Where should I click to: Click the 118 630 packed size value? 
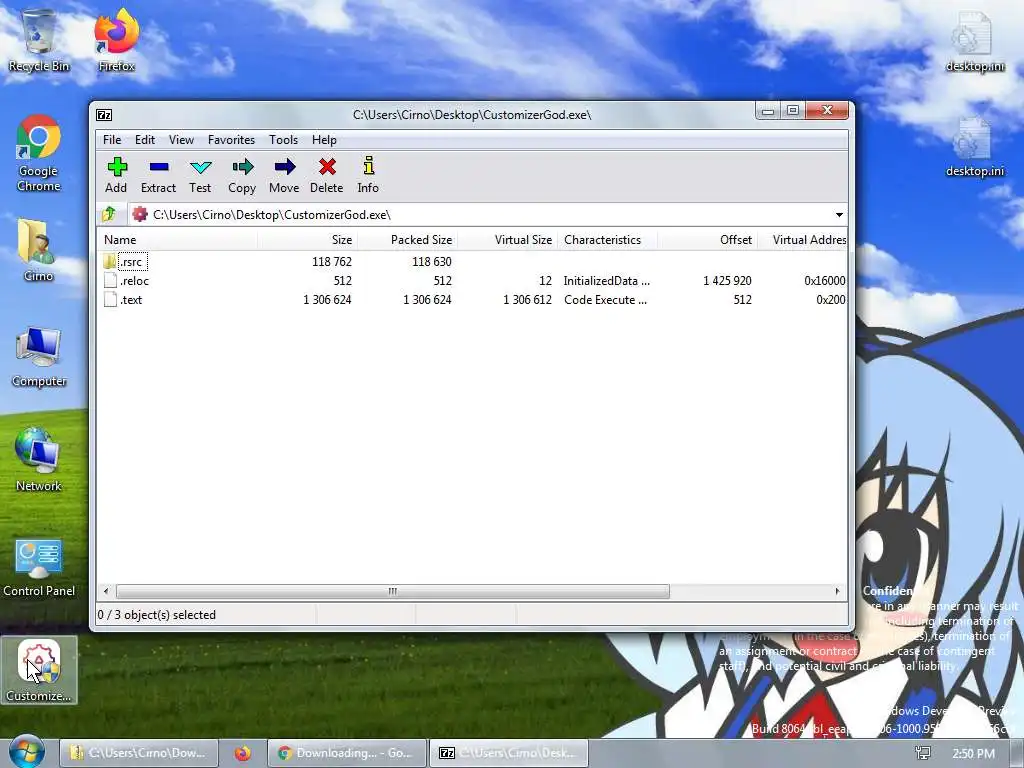tap(432, 262)
